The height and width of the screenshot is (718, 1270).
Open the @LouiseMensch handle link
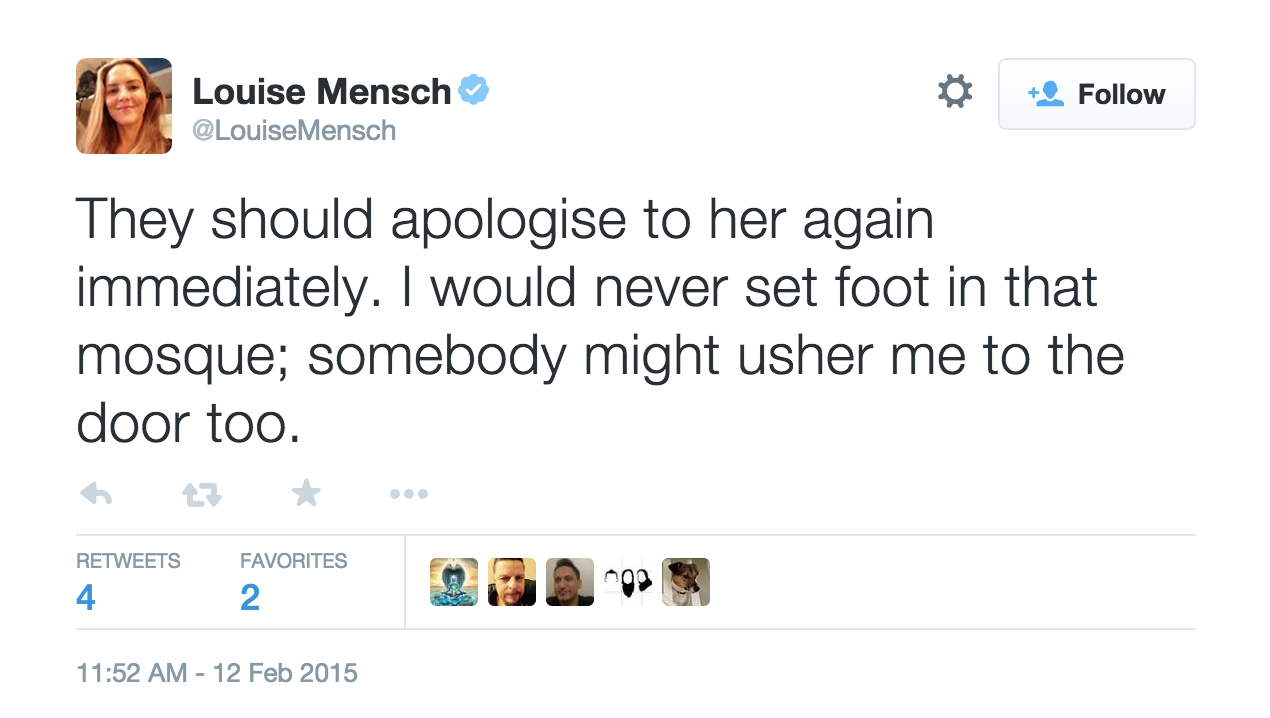click(x=294, y=131)
